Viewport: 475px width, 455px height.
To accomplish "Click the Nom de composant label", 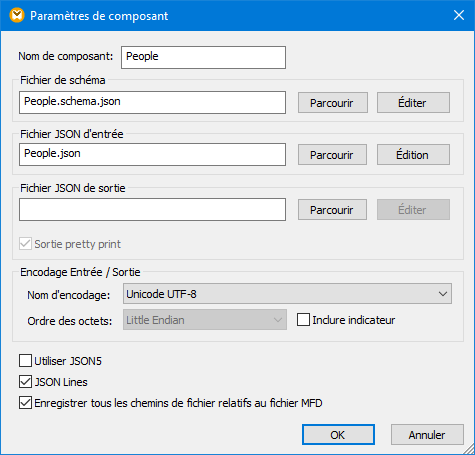I will [x=66, y=56].
